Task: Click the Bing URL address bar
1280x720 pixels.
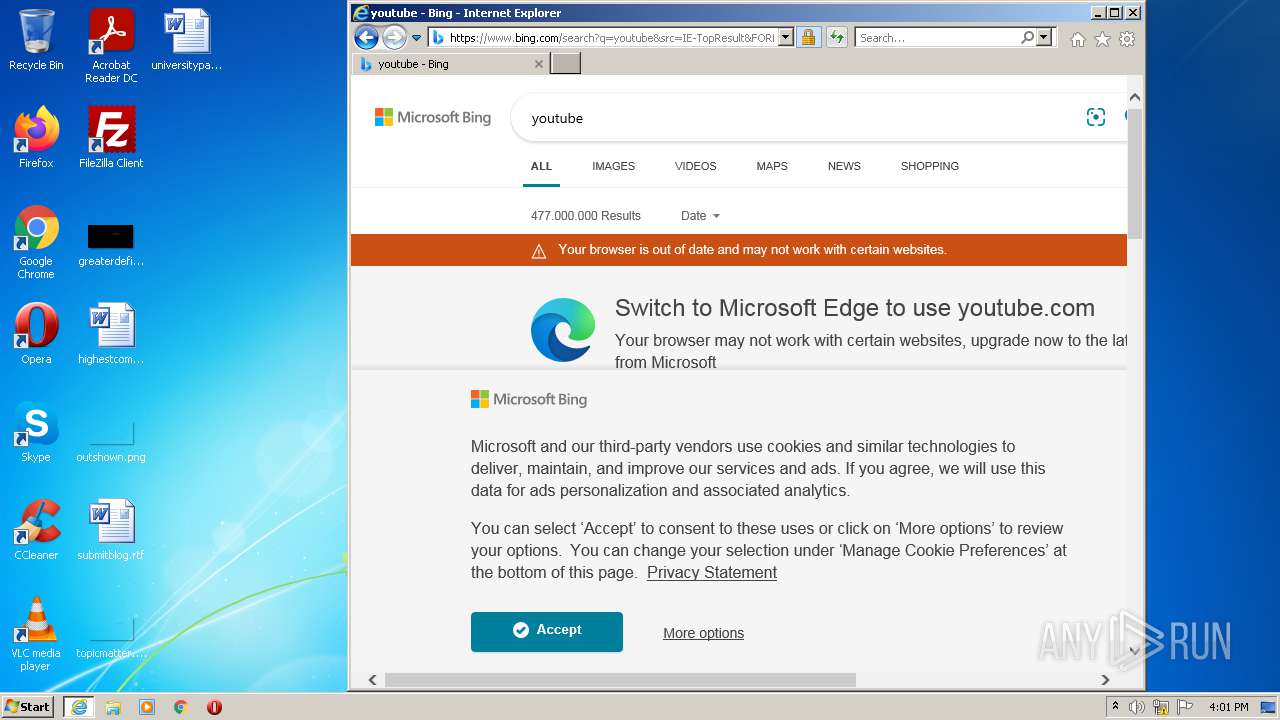Action: click(611, 37)
